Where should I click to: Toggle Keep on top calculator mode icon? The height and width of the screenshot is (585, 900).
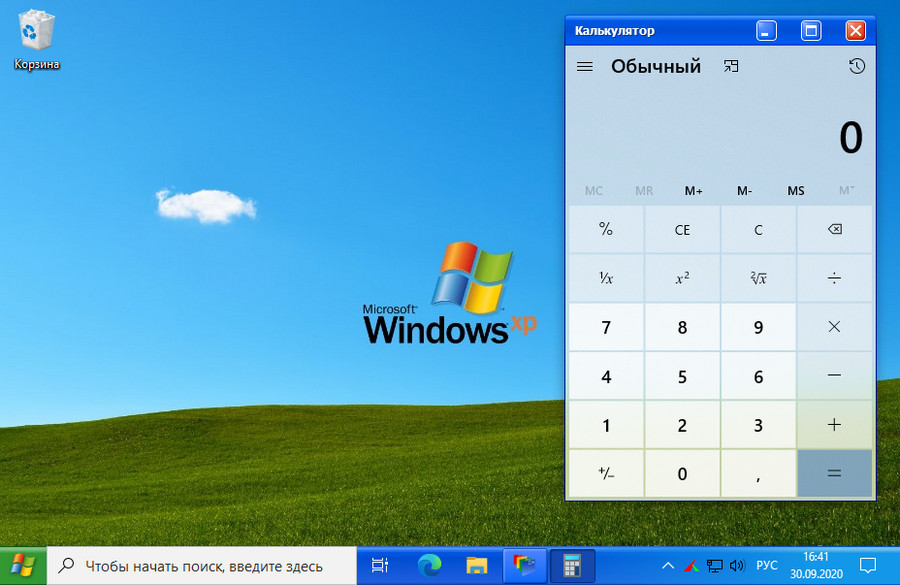731,67
